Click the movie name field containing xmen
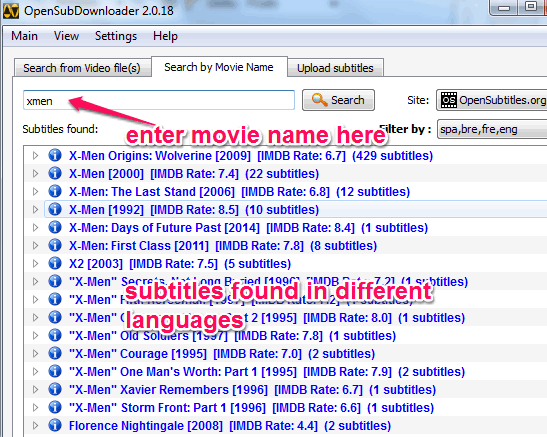 [159, 100]
